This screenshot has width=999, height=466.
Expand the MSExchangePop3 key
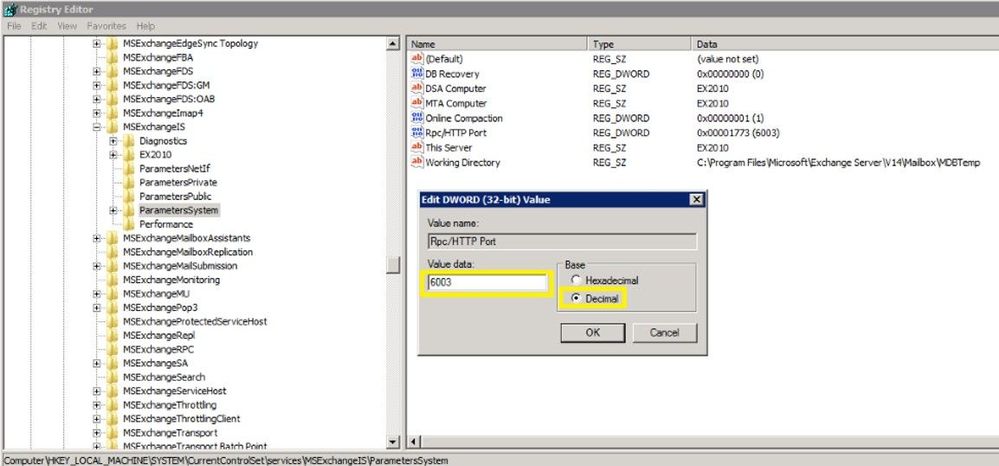(96, 308)
